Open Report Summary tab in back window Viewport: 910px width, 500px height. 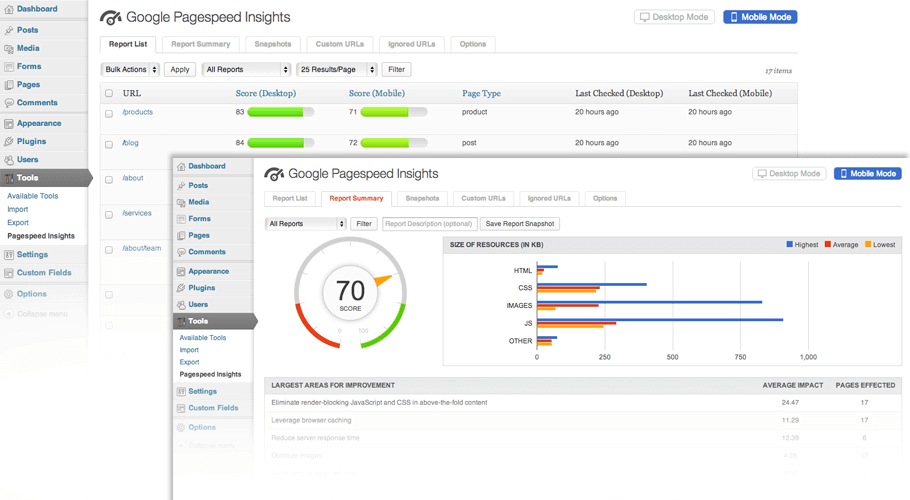tap(200, 44)
